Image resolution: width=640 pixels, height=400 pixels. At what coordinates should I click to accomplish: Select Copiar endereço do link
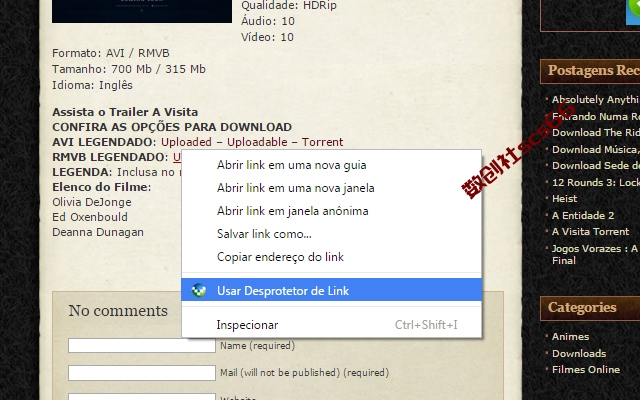(331, 257)
